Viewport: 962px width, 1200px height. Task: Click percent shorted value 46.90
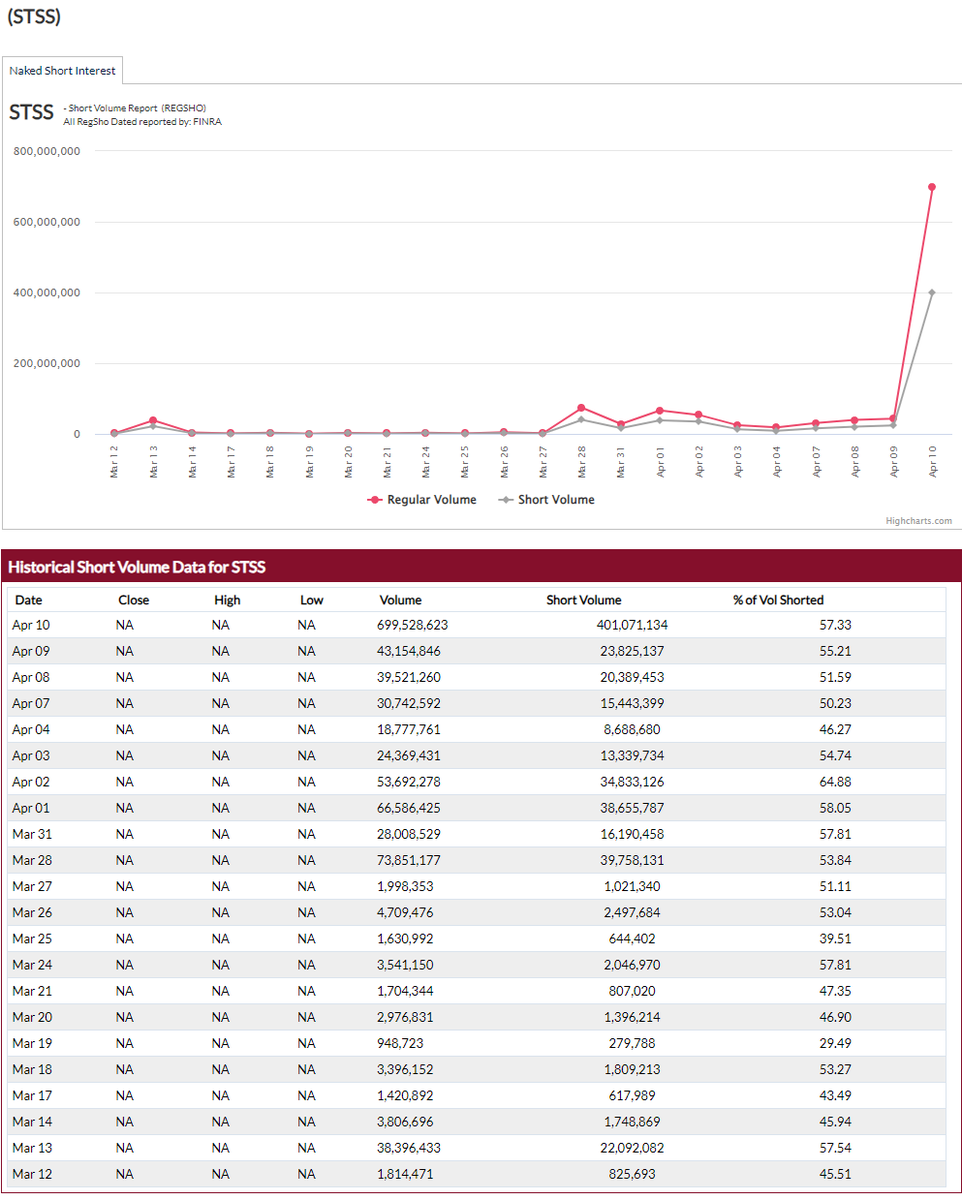[836, 1016]
